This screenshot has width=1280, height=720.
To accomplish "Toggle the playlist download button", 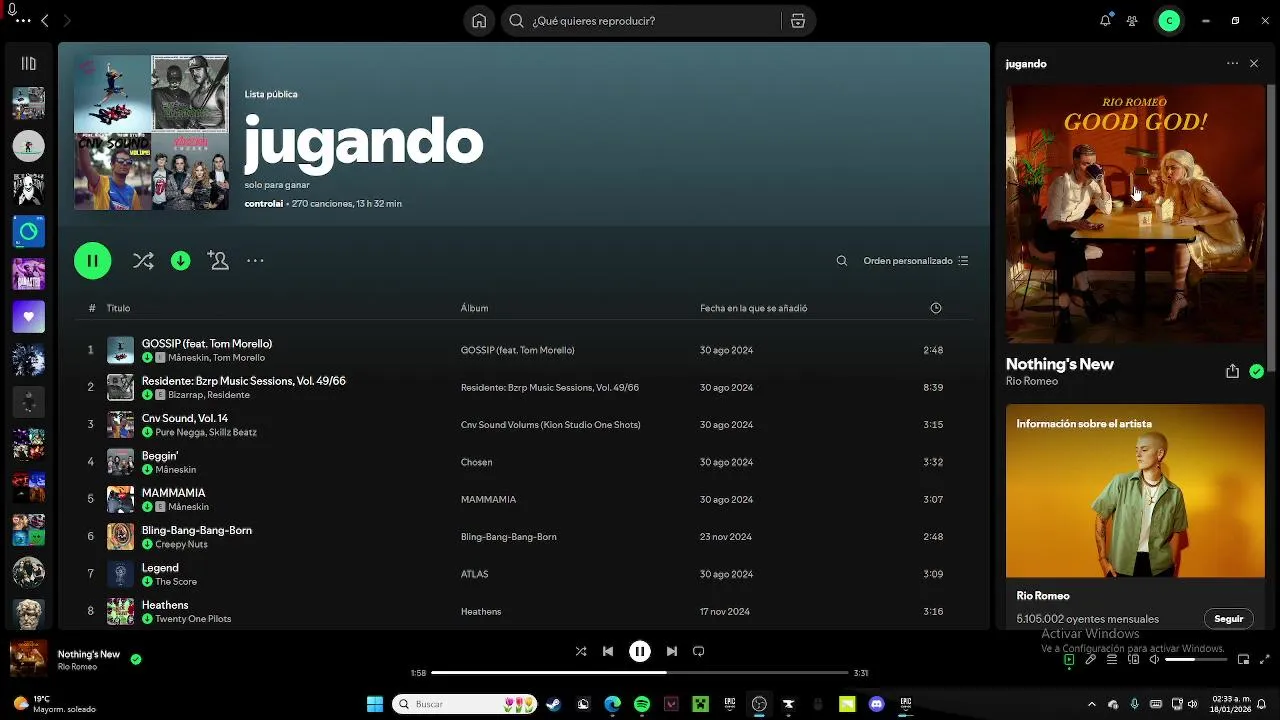I will tap(180, 261).
